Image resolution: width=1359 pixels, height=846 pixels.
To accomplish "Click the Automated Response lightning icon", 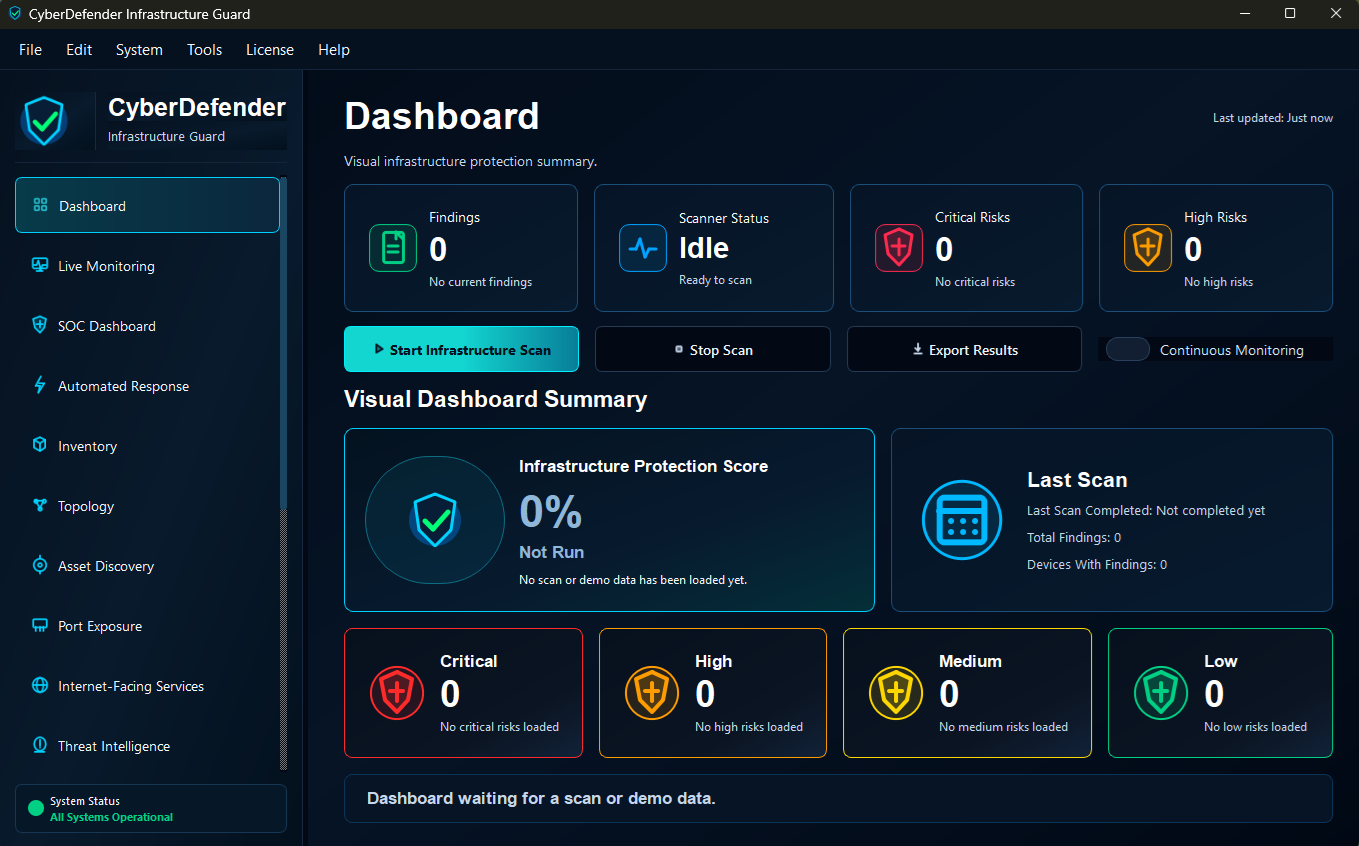I will pyautogui.click(x=40, y=386).
